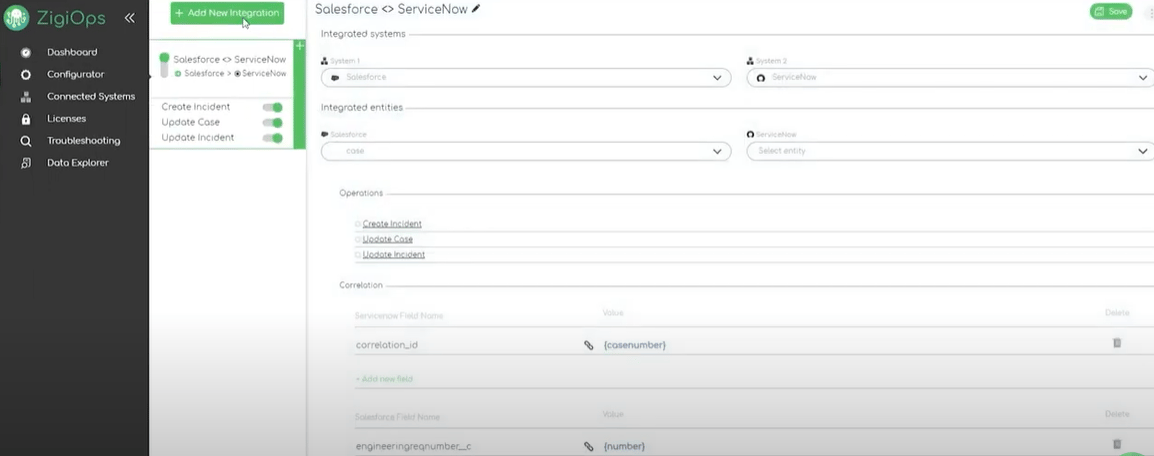Delete the engineeringreqnumber__c row trash icon
This screenshot has height=456, width=1154.
click(1116, 444)
